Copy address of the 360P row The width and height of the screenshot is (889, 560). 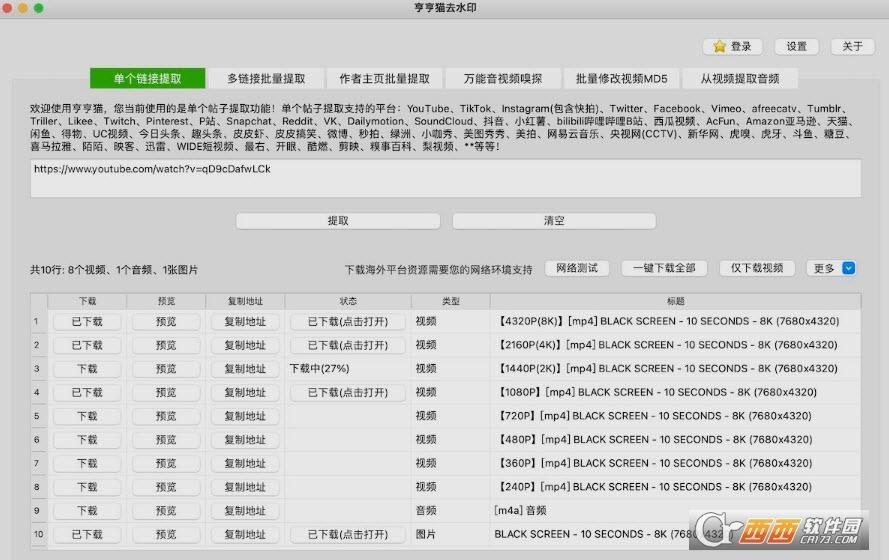[245, 464]
